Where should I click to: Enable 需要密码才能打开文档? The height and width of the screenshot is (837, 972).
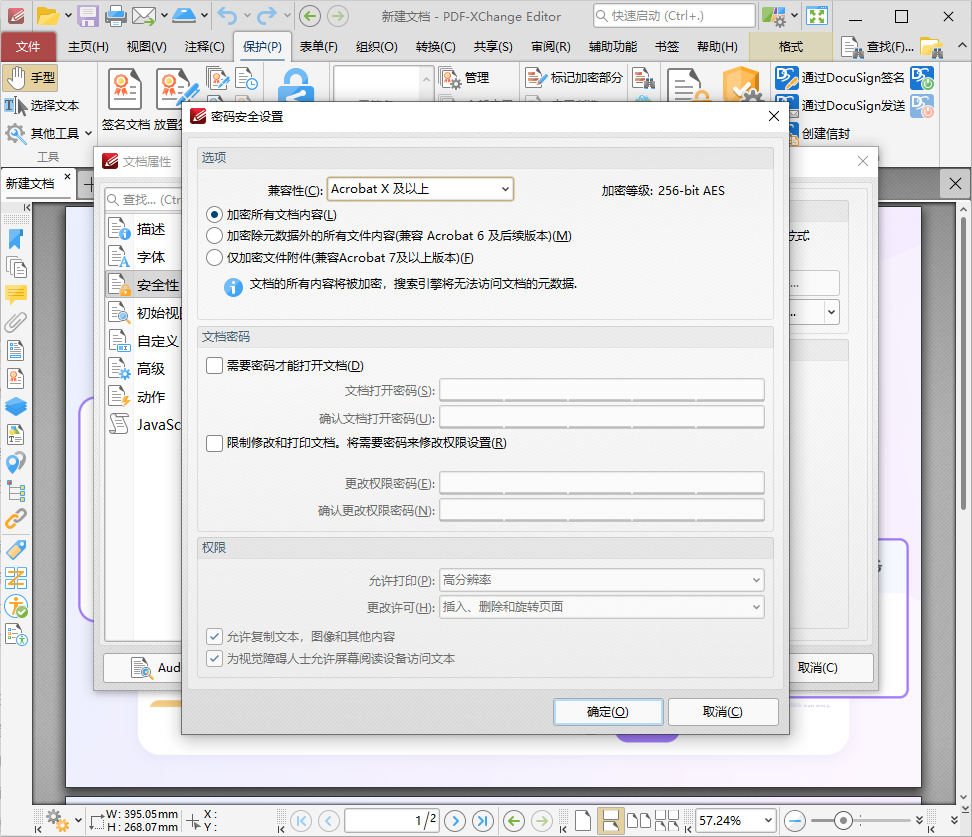(x=214, y=365)
